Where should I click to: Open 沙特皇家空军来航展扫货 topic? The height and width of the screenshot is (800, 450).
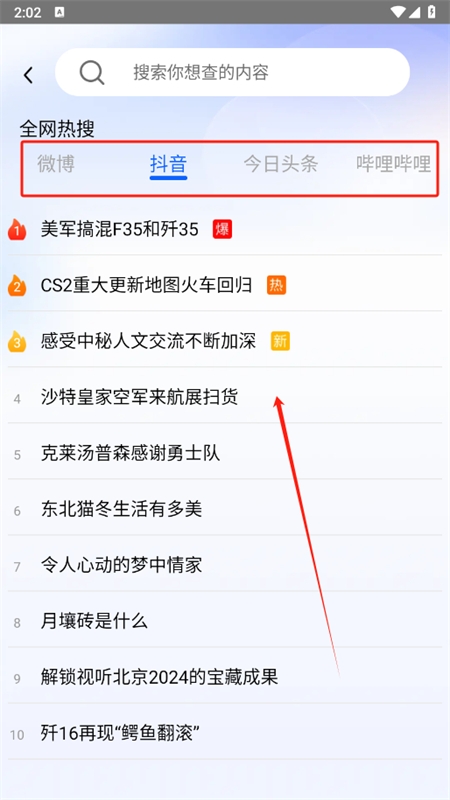(x=225, y=397)
